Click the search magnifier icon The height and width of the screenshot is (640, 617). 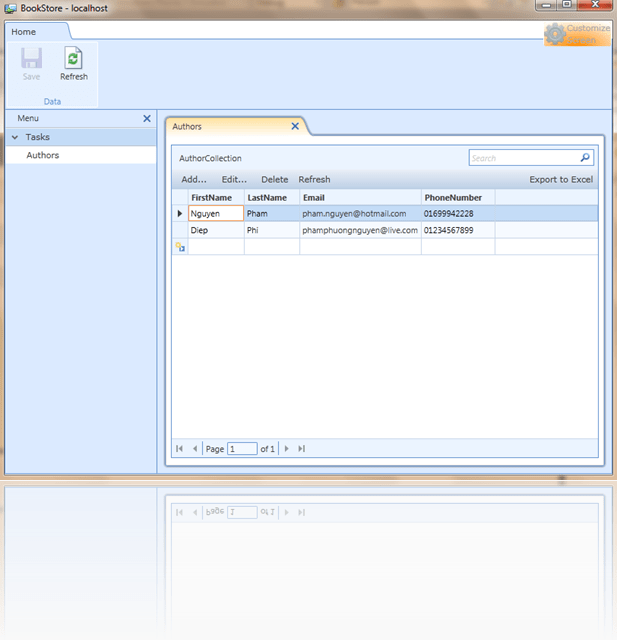(585, 158)
